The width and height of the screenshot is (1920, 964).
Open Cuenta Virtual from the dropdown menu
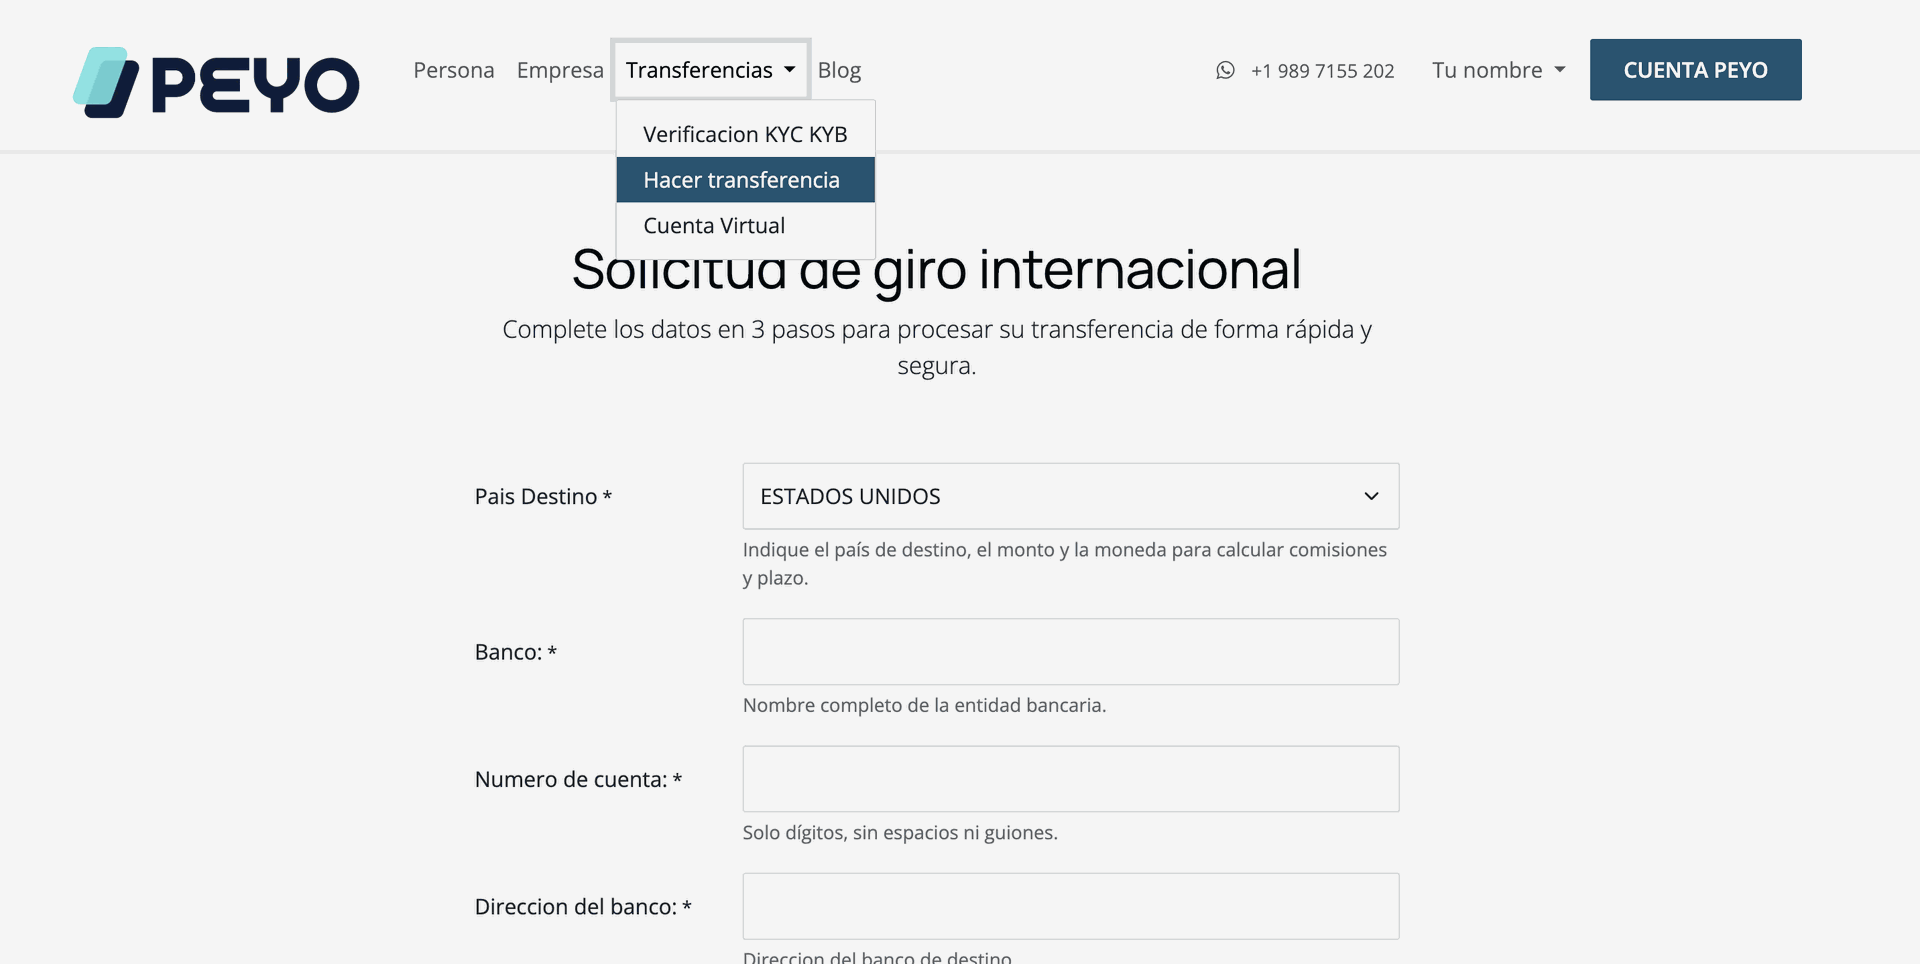click(x=714, y=226)
